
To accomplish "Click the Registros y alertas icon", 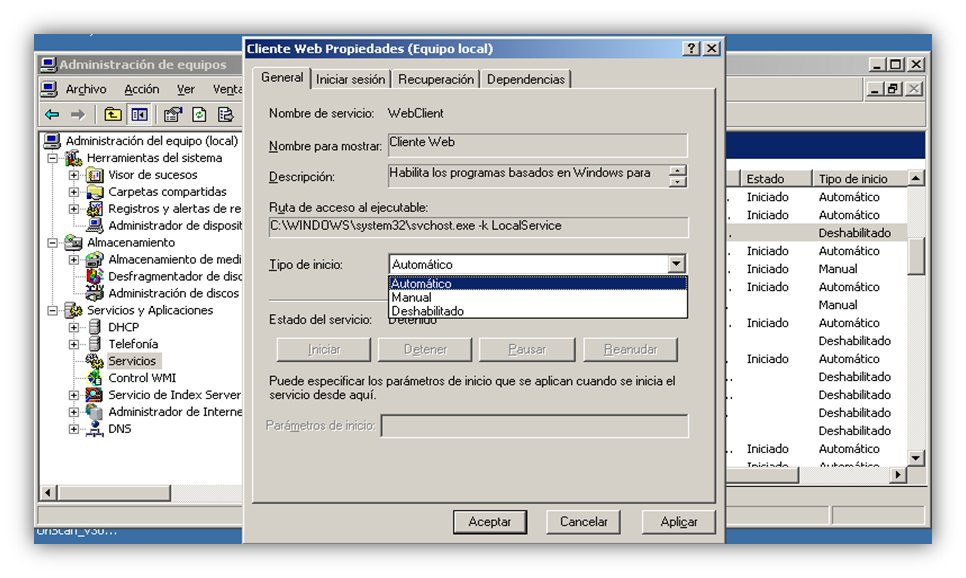I will [95, 208].
